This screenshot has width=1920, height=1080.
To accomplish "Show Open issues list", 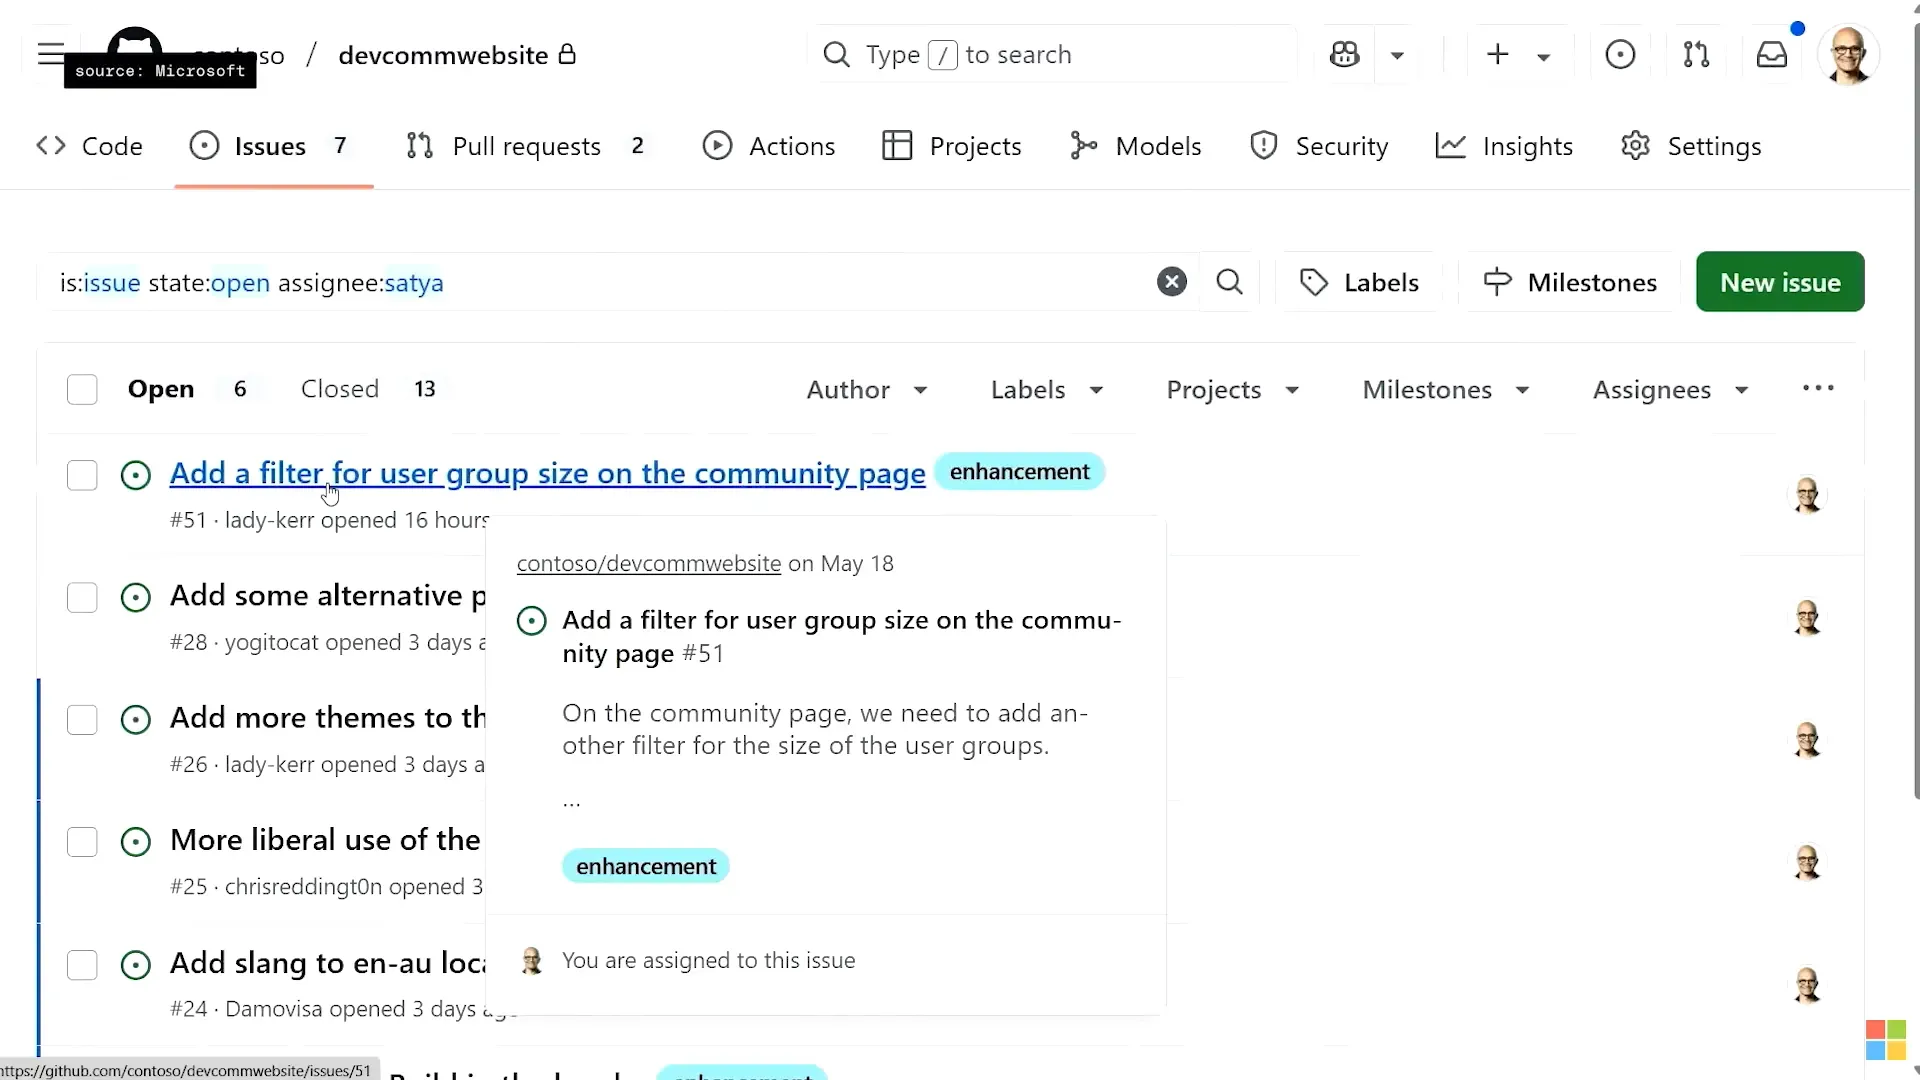I will [188, 389].
